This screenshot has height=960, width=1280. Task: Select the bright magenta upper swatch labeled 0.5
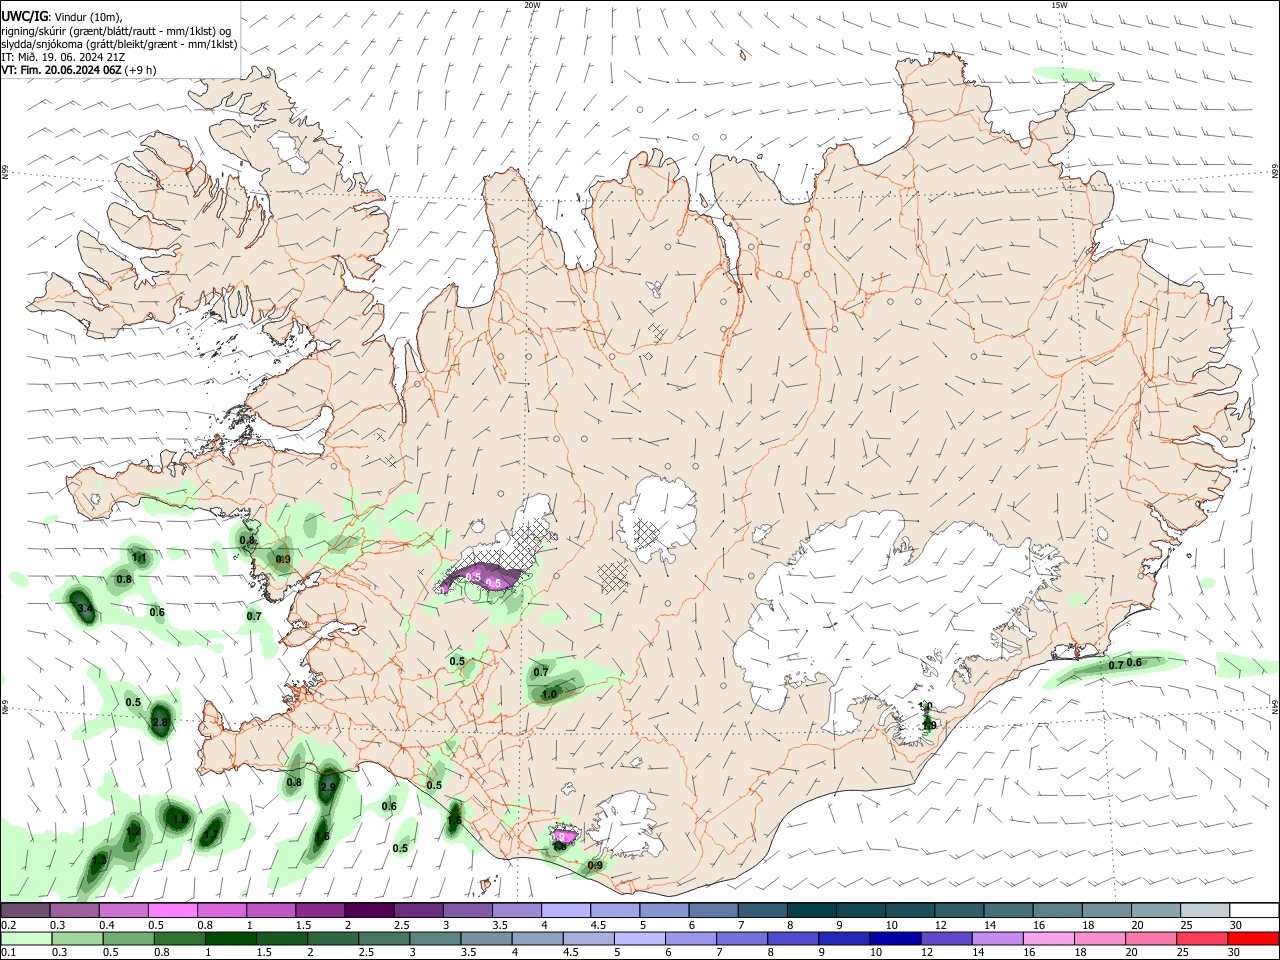click(172, 910)
